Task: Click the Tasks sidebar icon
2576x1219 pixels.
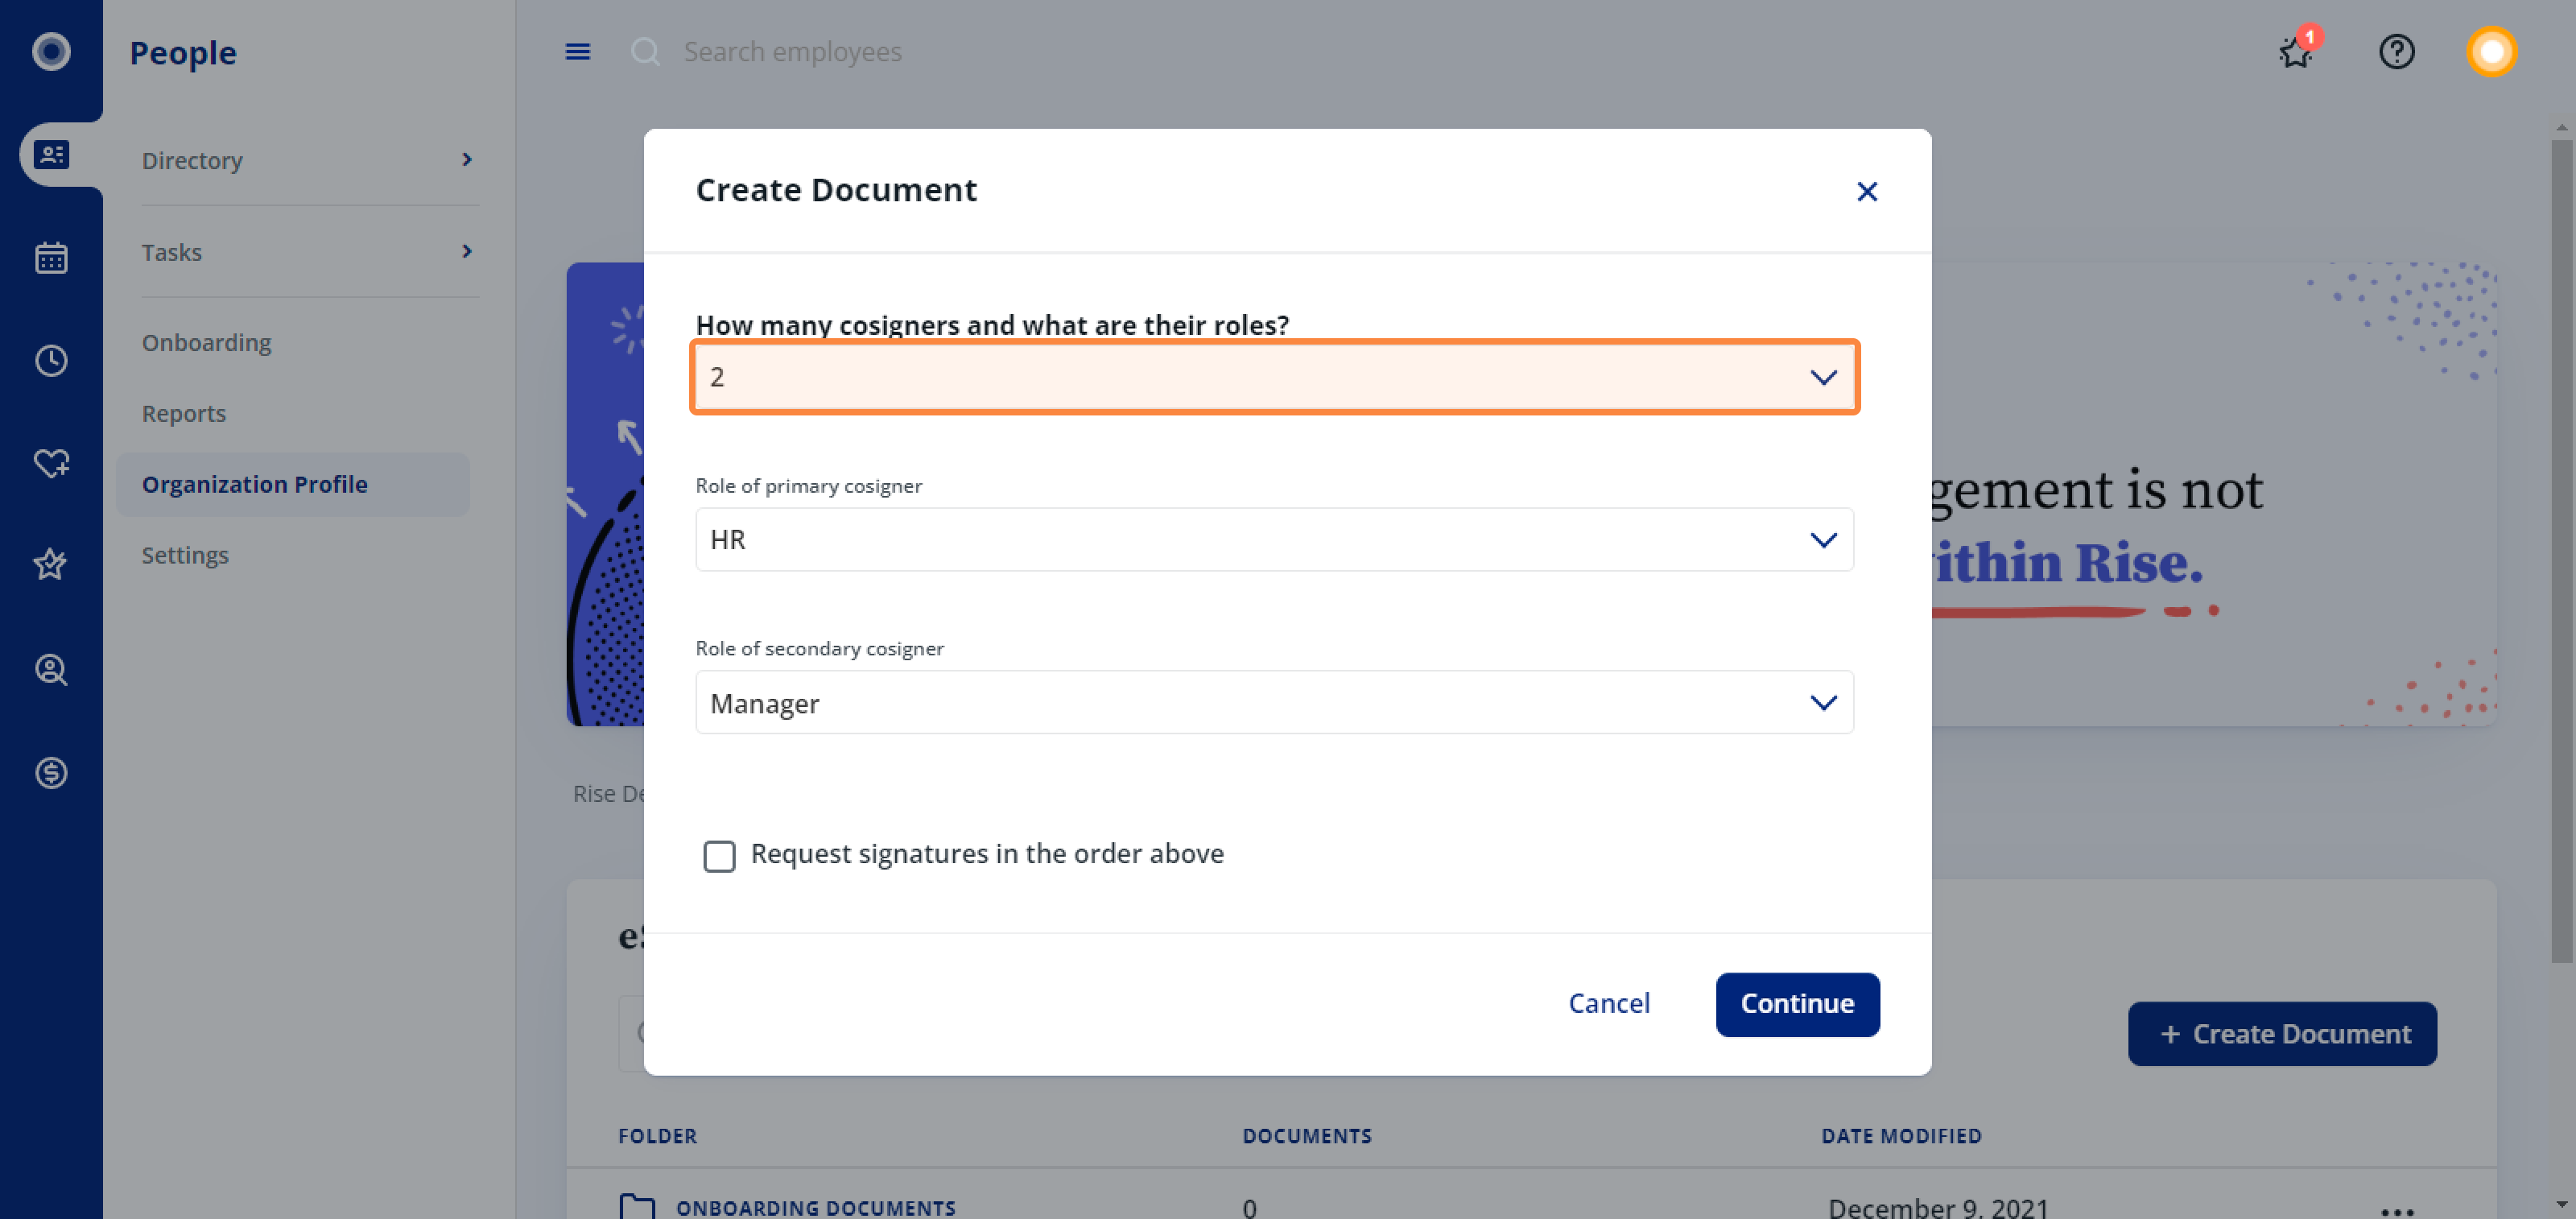Action: pos(169,251)
